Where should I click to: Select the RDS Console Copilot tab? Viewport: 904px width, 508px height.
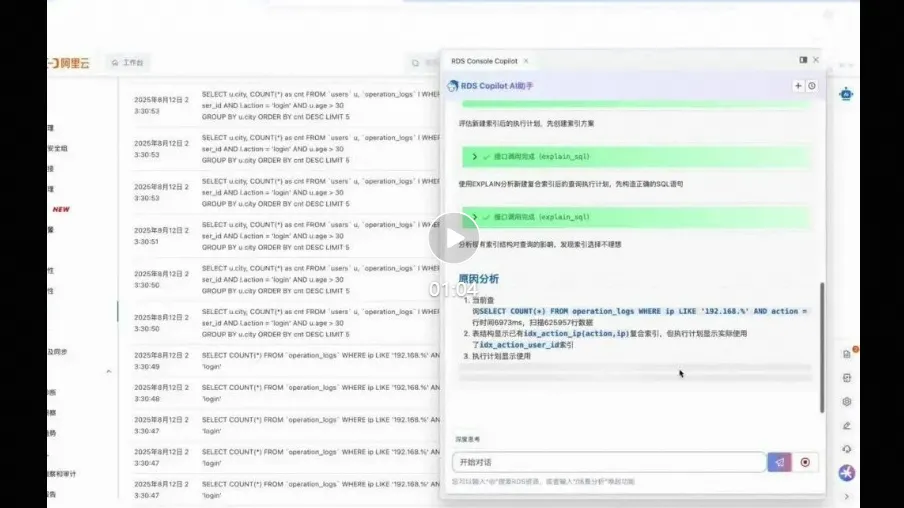pos(484,61)
